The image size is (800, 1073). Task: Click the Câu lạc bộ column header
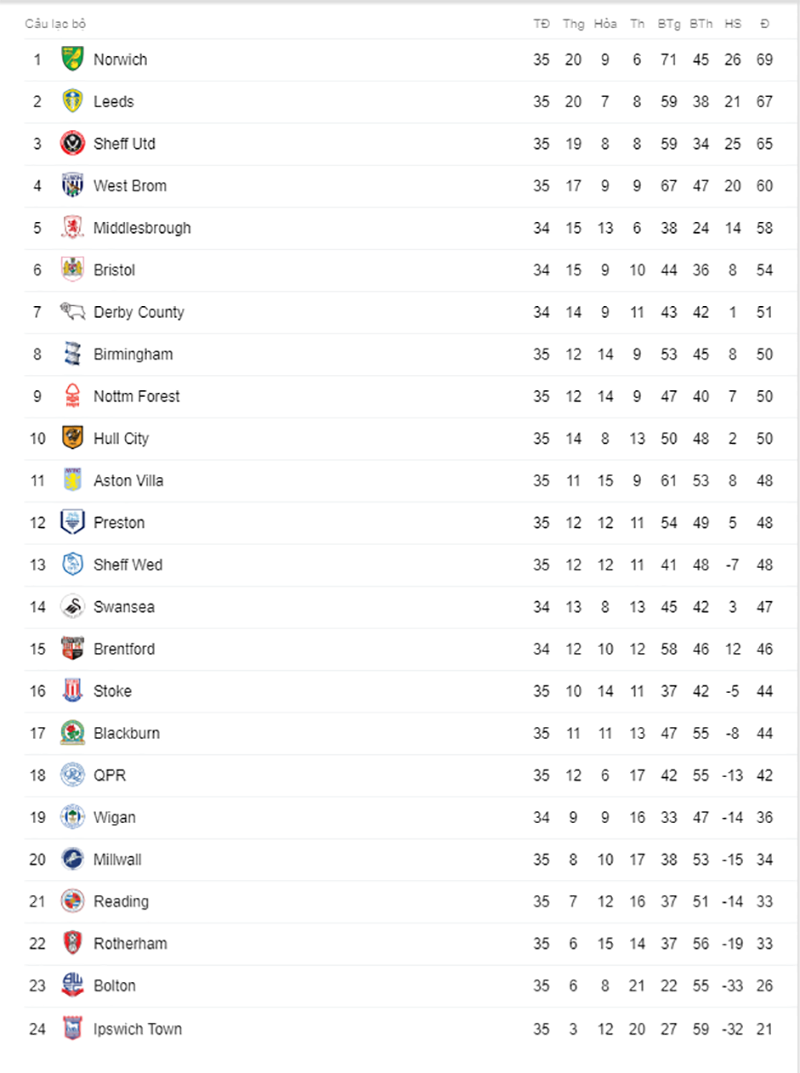[x=55, y=24]
